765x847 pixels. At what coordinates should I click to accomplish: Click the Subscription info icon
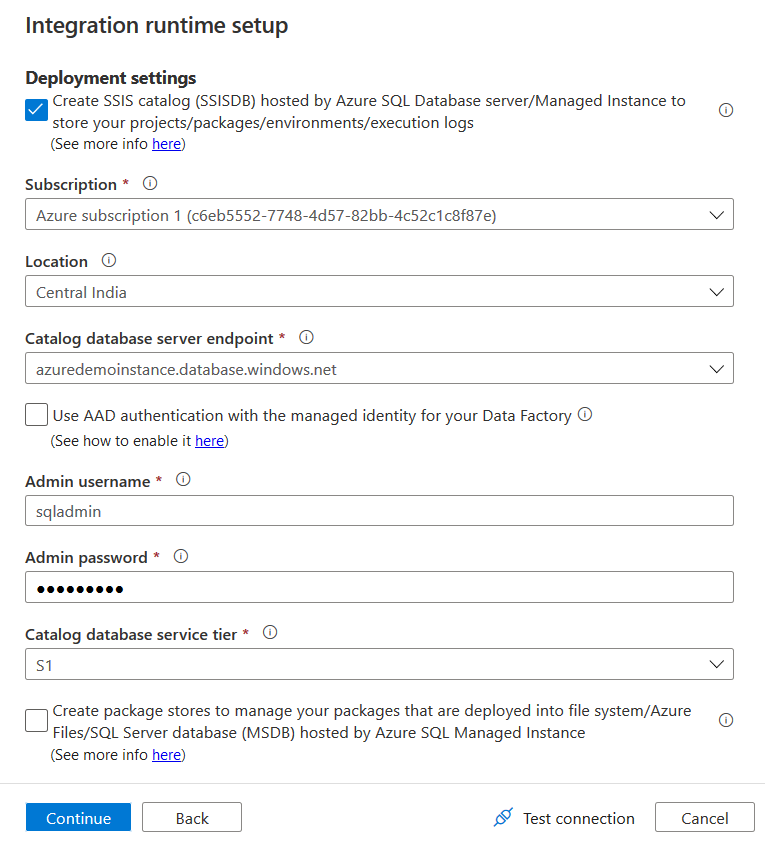pyautogui.click(x=150, y=184)
